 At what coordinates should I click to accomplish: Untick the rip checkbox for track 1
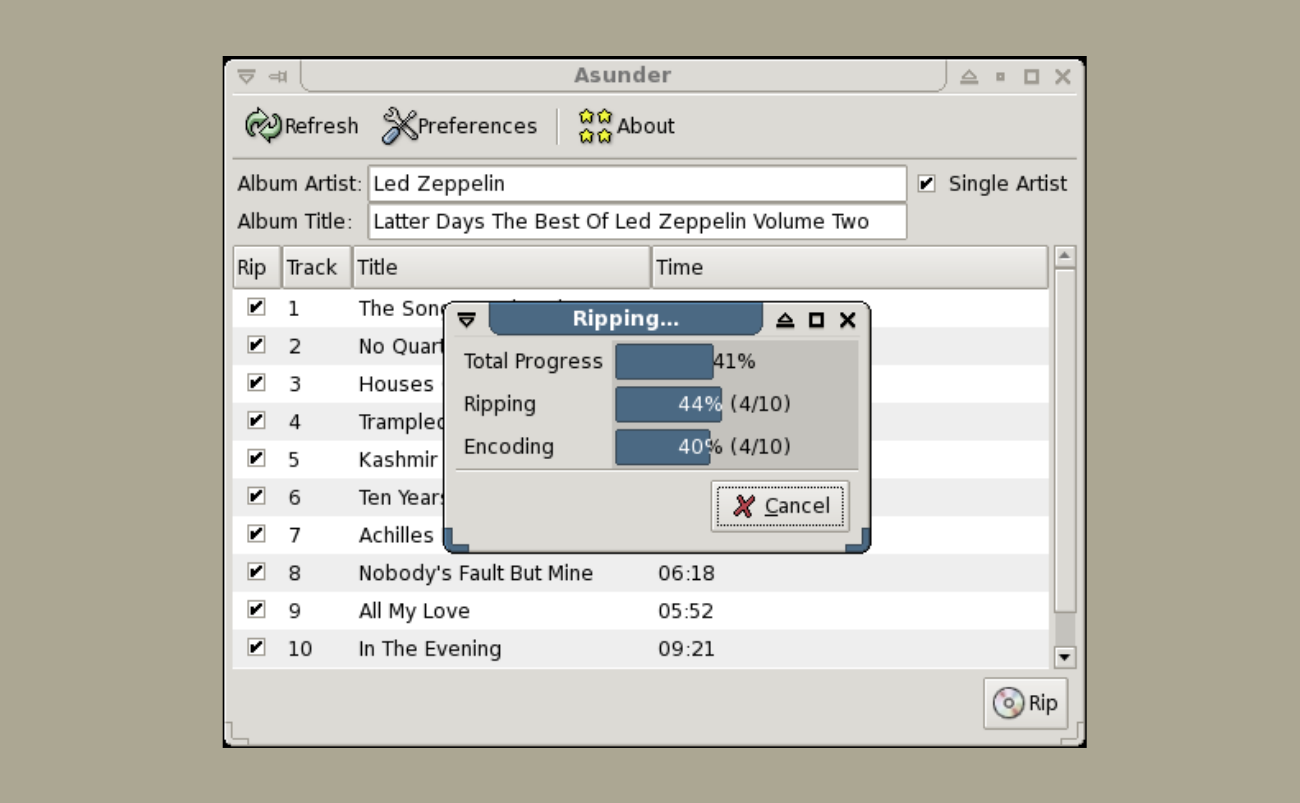pyautogui.click(x=256, y=308)
